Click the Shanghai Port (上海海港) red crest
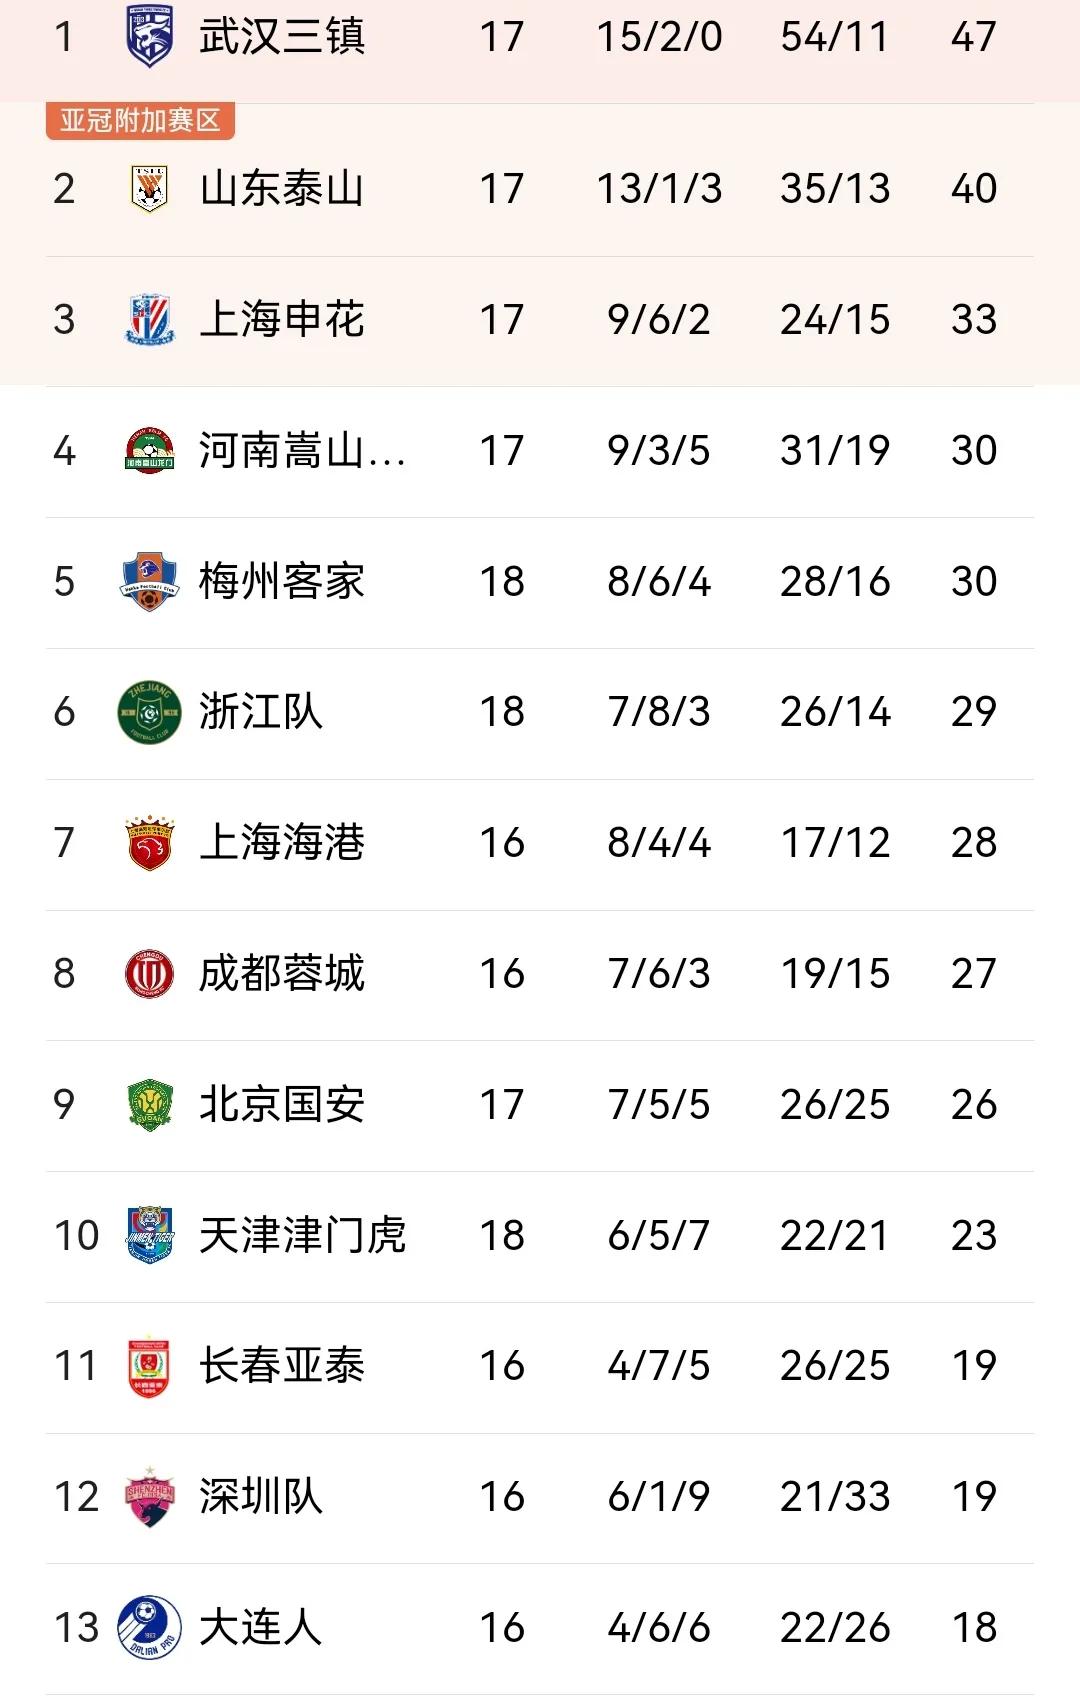Screen dimensions: 1080x1701 [x=149, y=843]
